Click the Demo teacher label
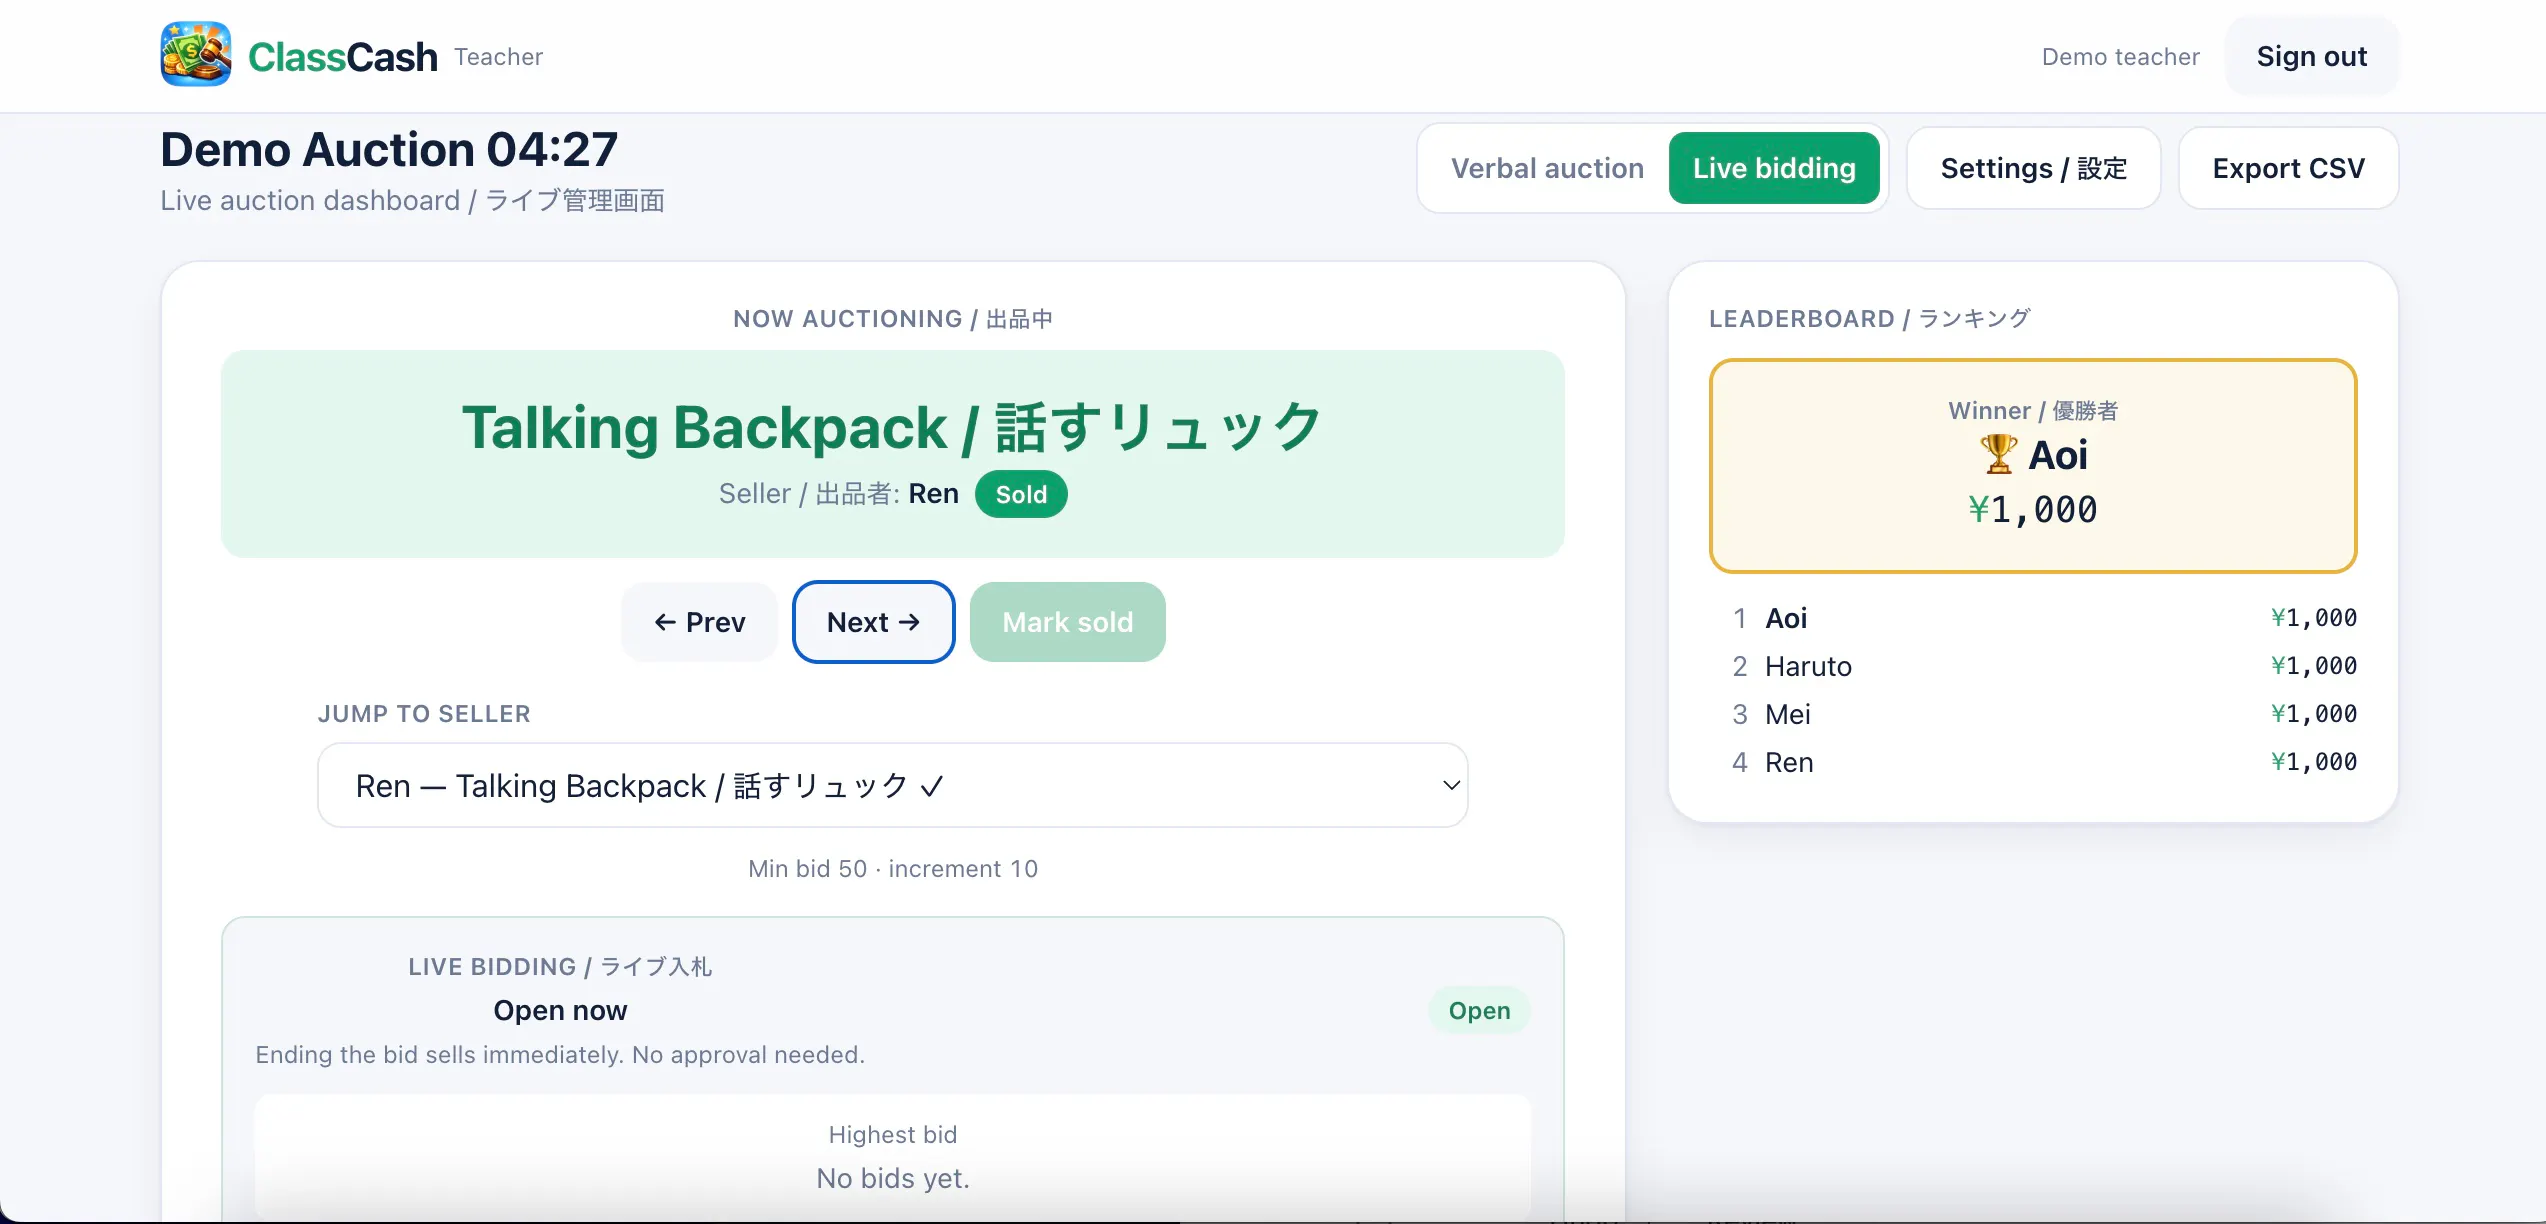Image resolution: width=2546 pixels, height=1224 pixels. click(2120, 57)
